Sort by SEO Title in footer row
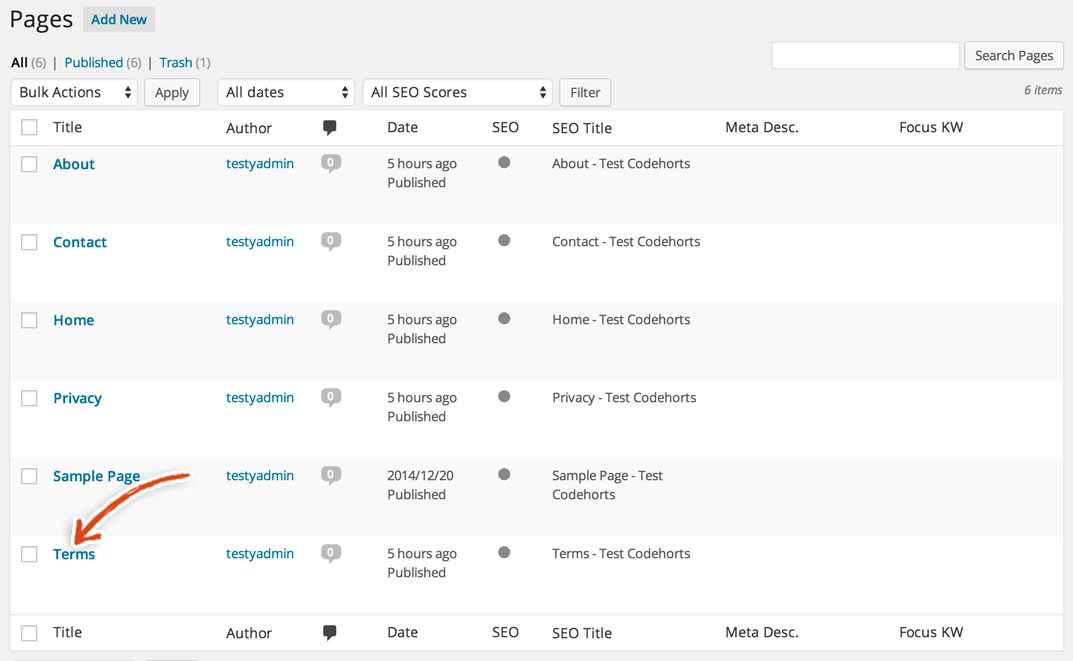The height and width of the screenshot is (661, 1073). point(582,633)
